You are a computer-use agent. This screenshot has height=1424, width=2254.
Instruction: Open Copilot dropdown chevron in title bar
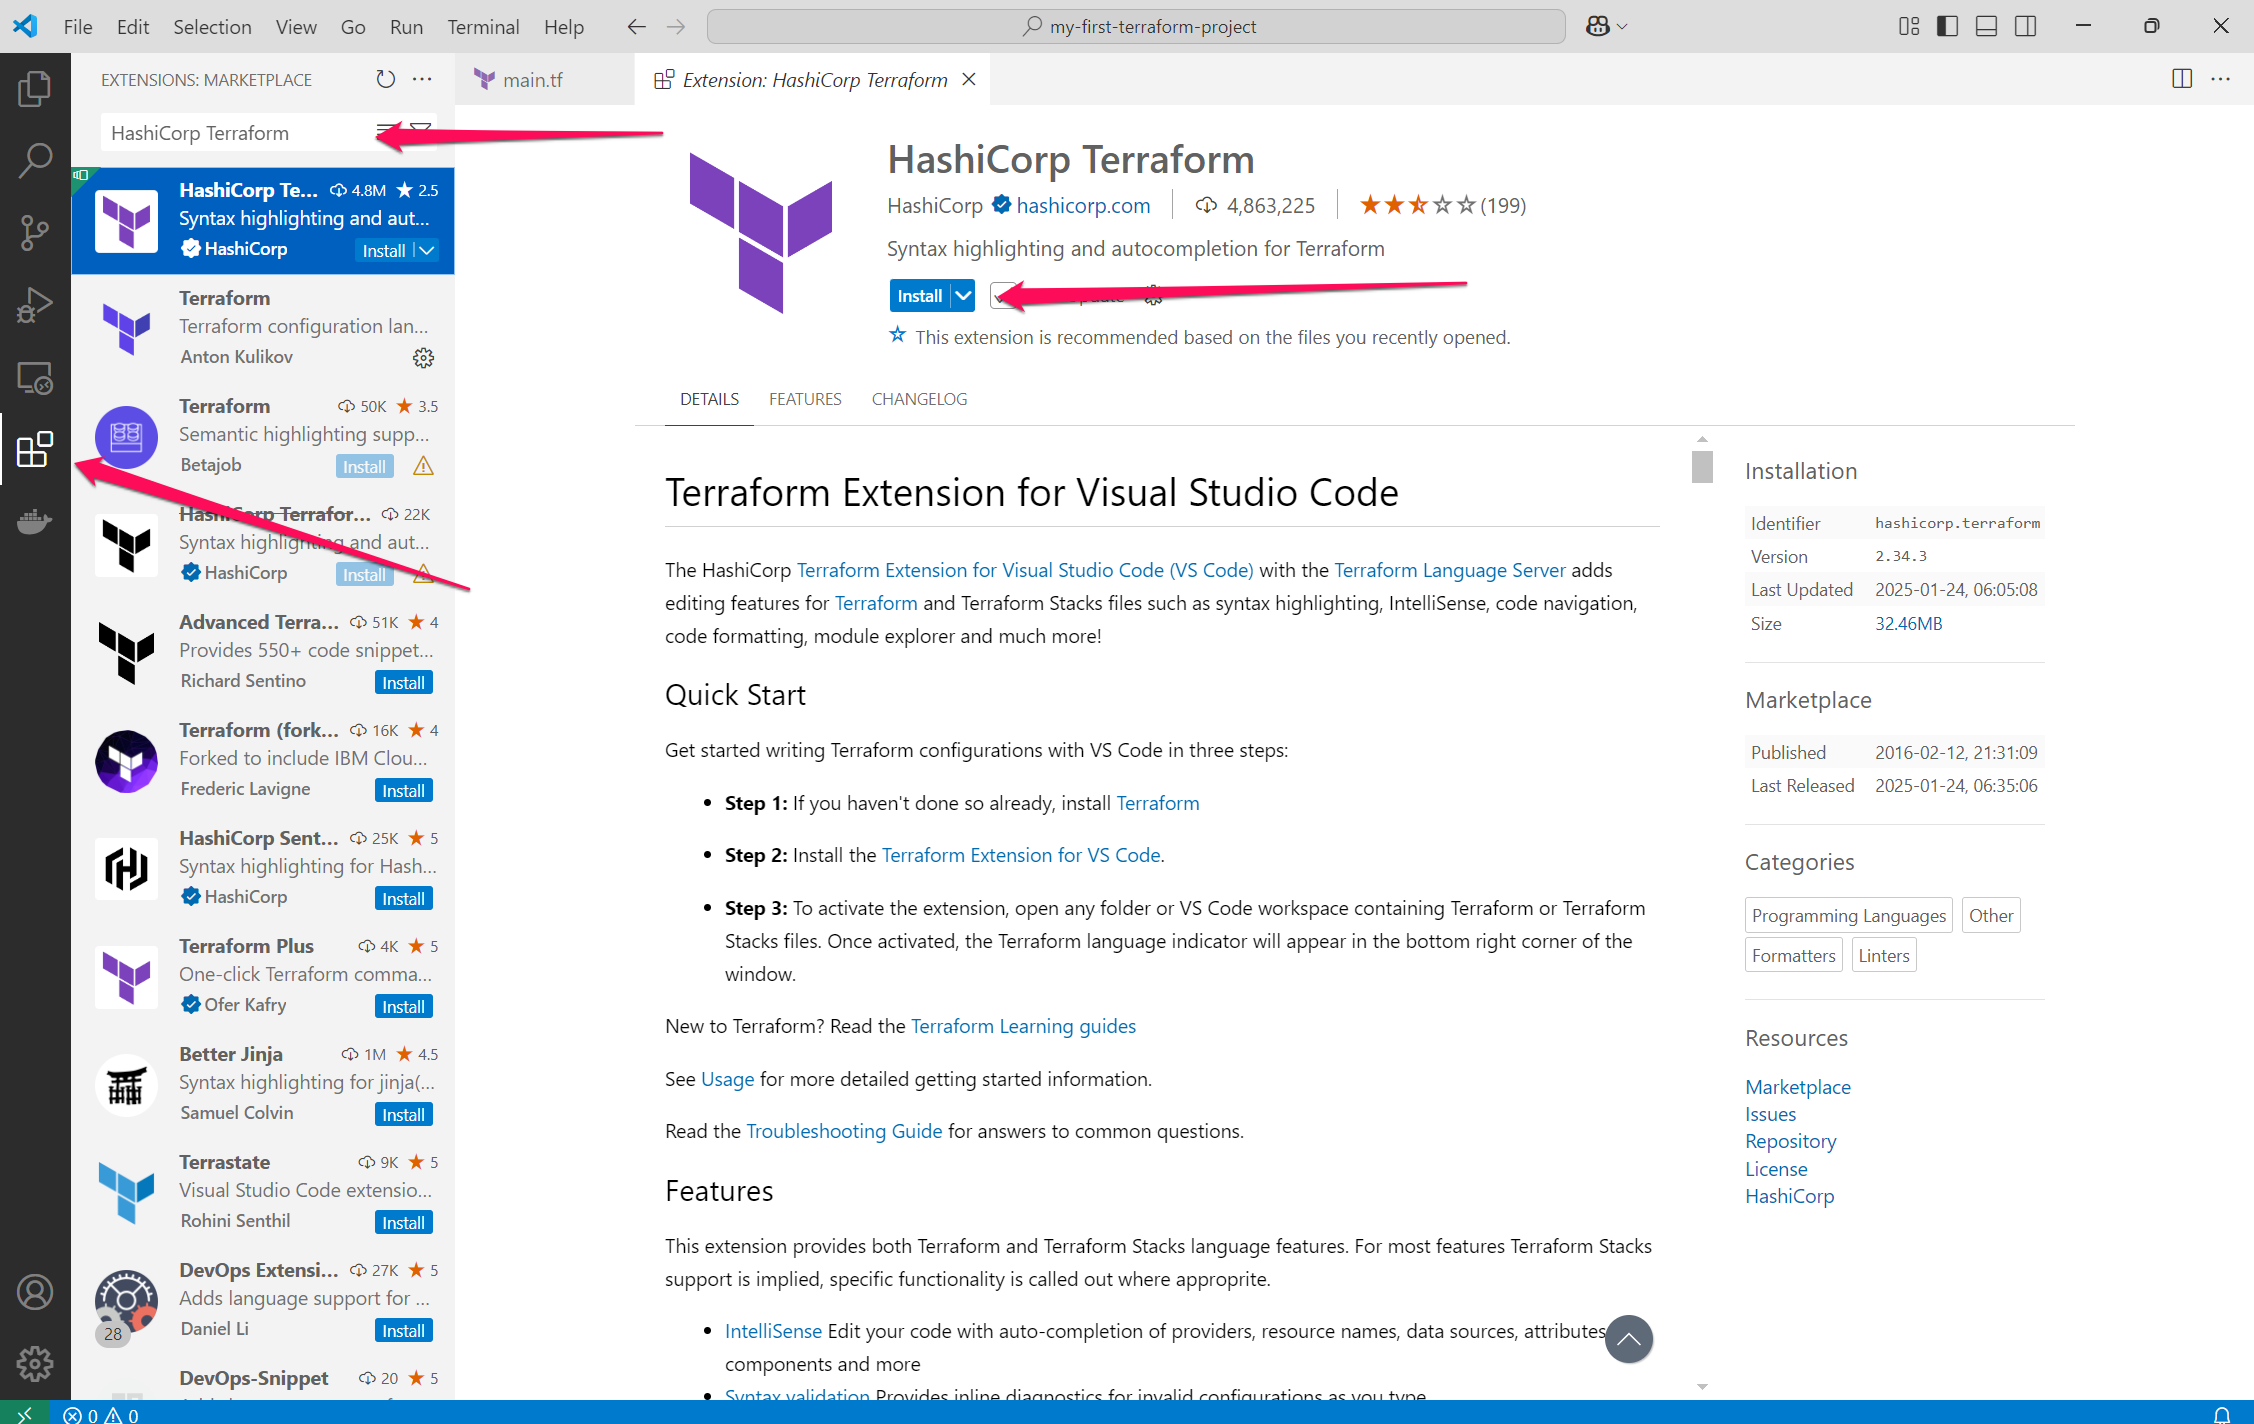click(1622, 26)
